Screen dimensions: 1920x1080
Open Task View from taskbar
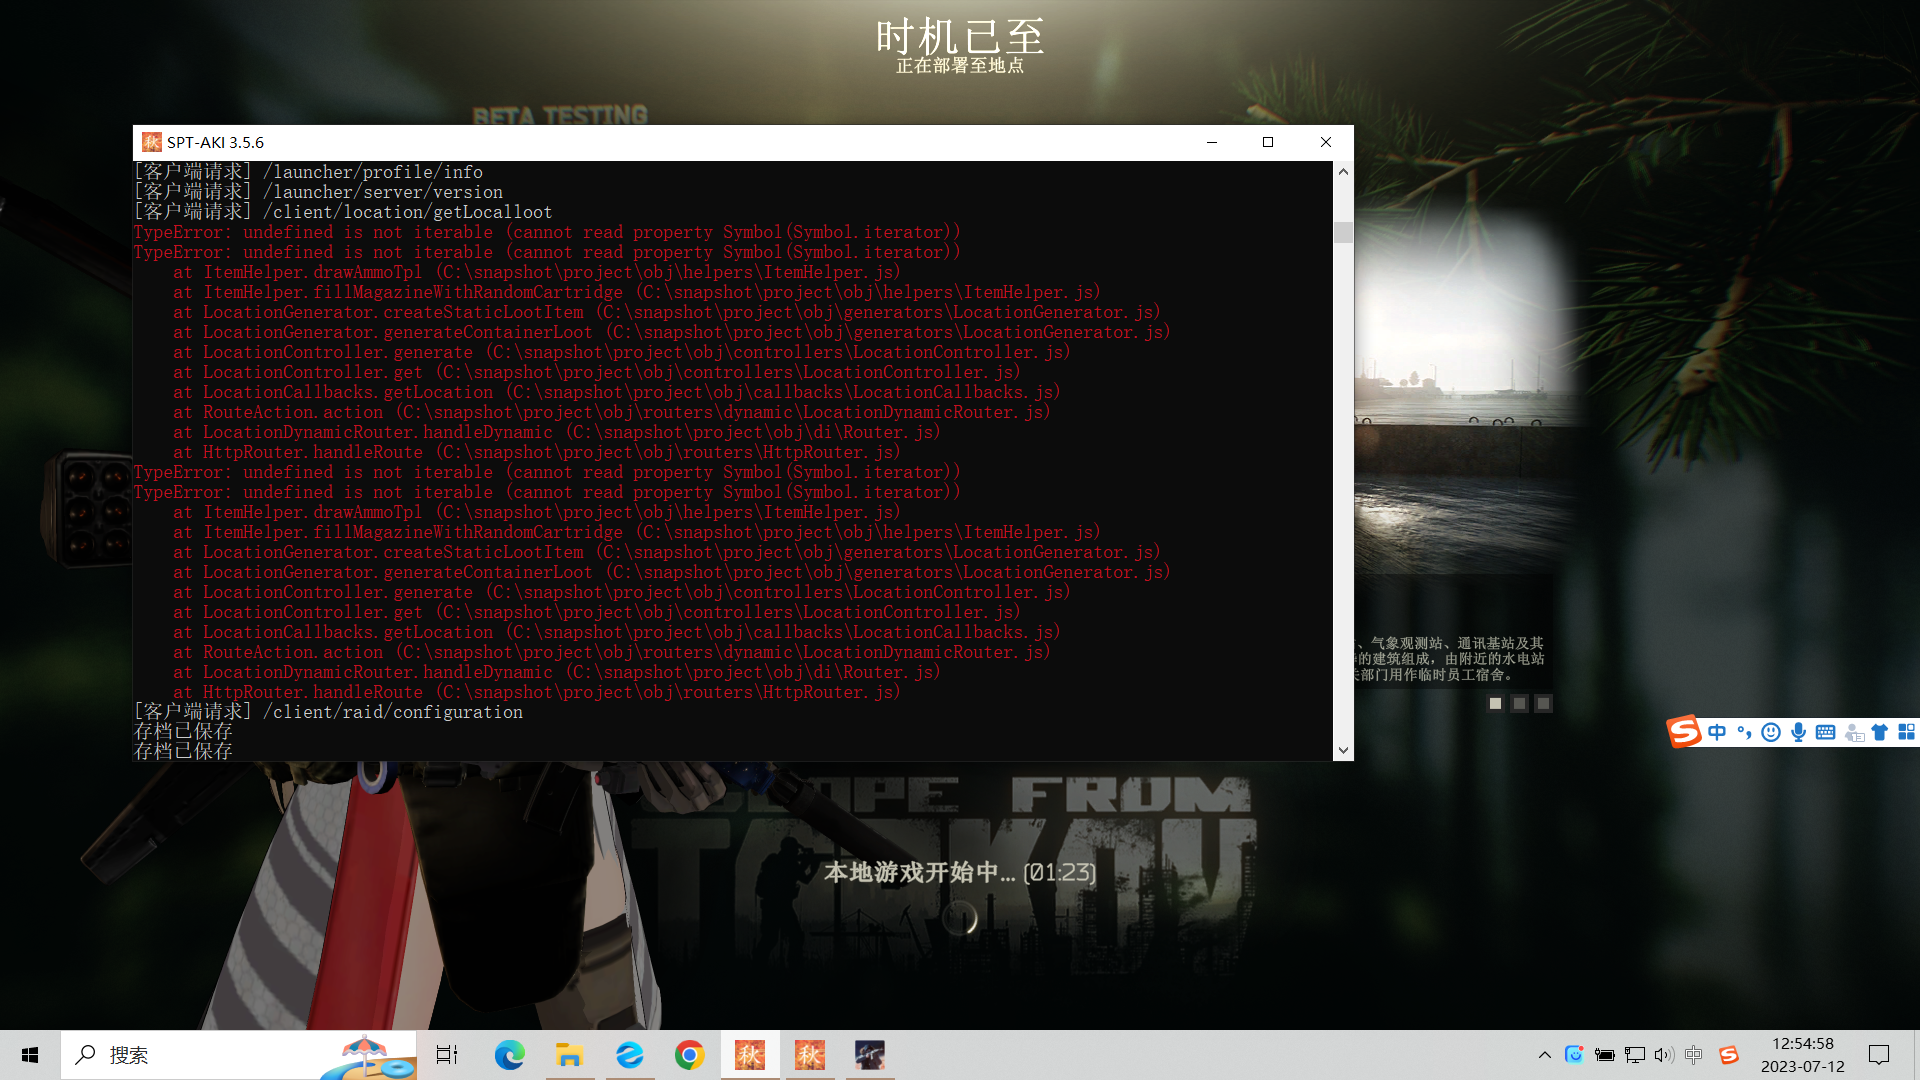447,1055
